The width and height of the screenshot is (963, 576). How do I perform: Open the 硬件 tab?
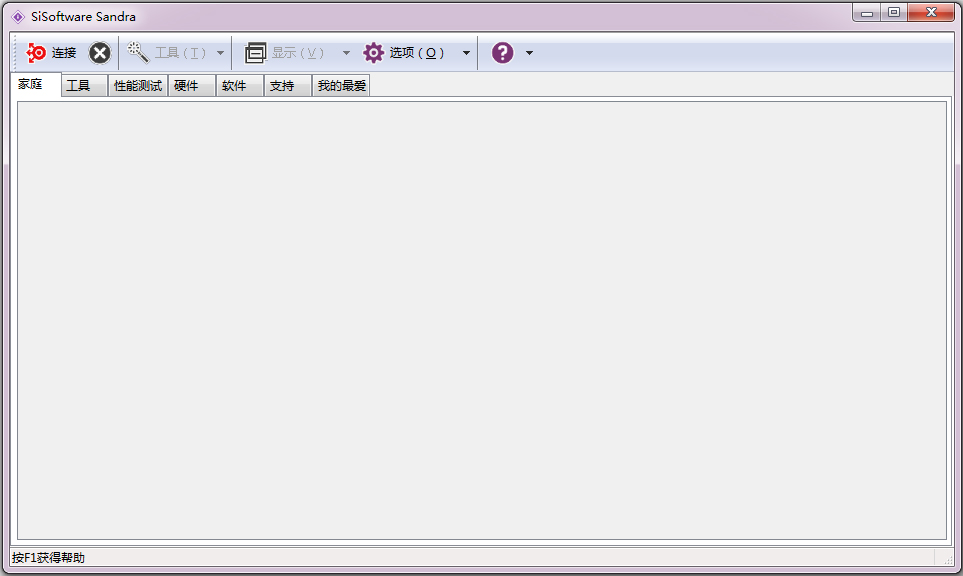(x=192, y=85)
